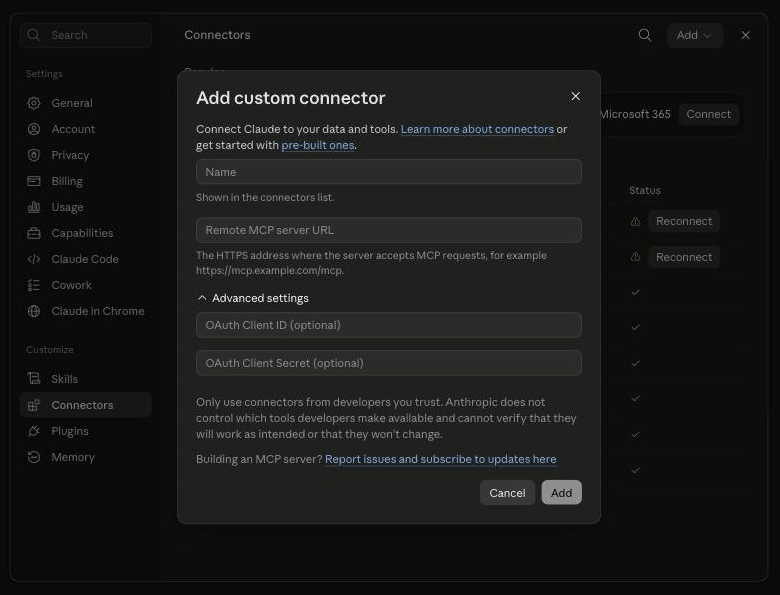The width and height of the screenshot is (780, 595).
Task: Click the Microsoft 365 label
Action: tap(635, 114)
